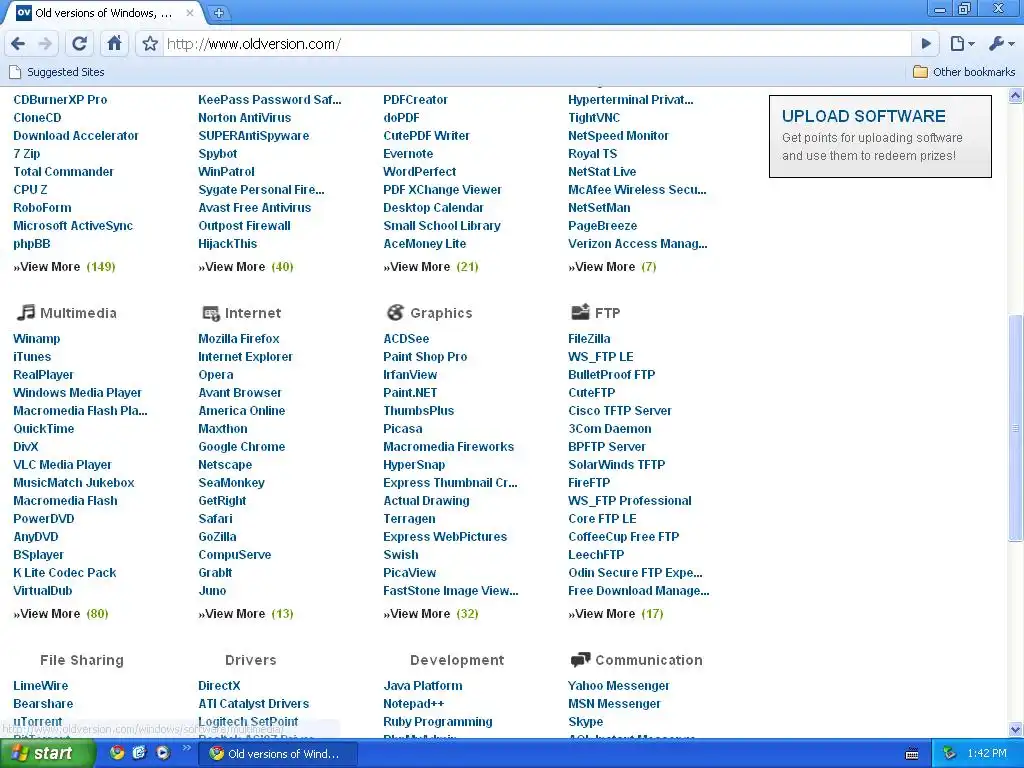Screen dimensions: 1024x768
Task: Open the VLC Media Player link
Action: point(62,464)
